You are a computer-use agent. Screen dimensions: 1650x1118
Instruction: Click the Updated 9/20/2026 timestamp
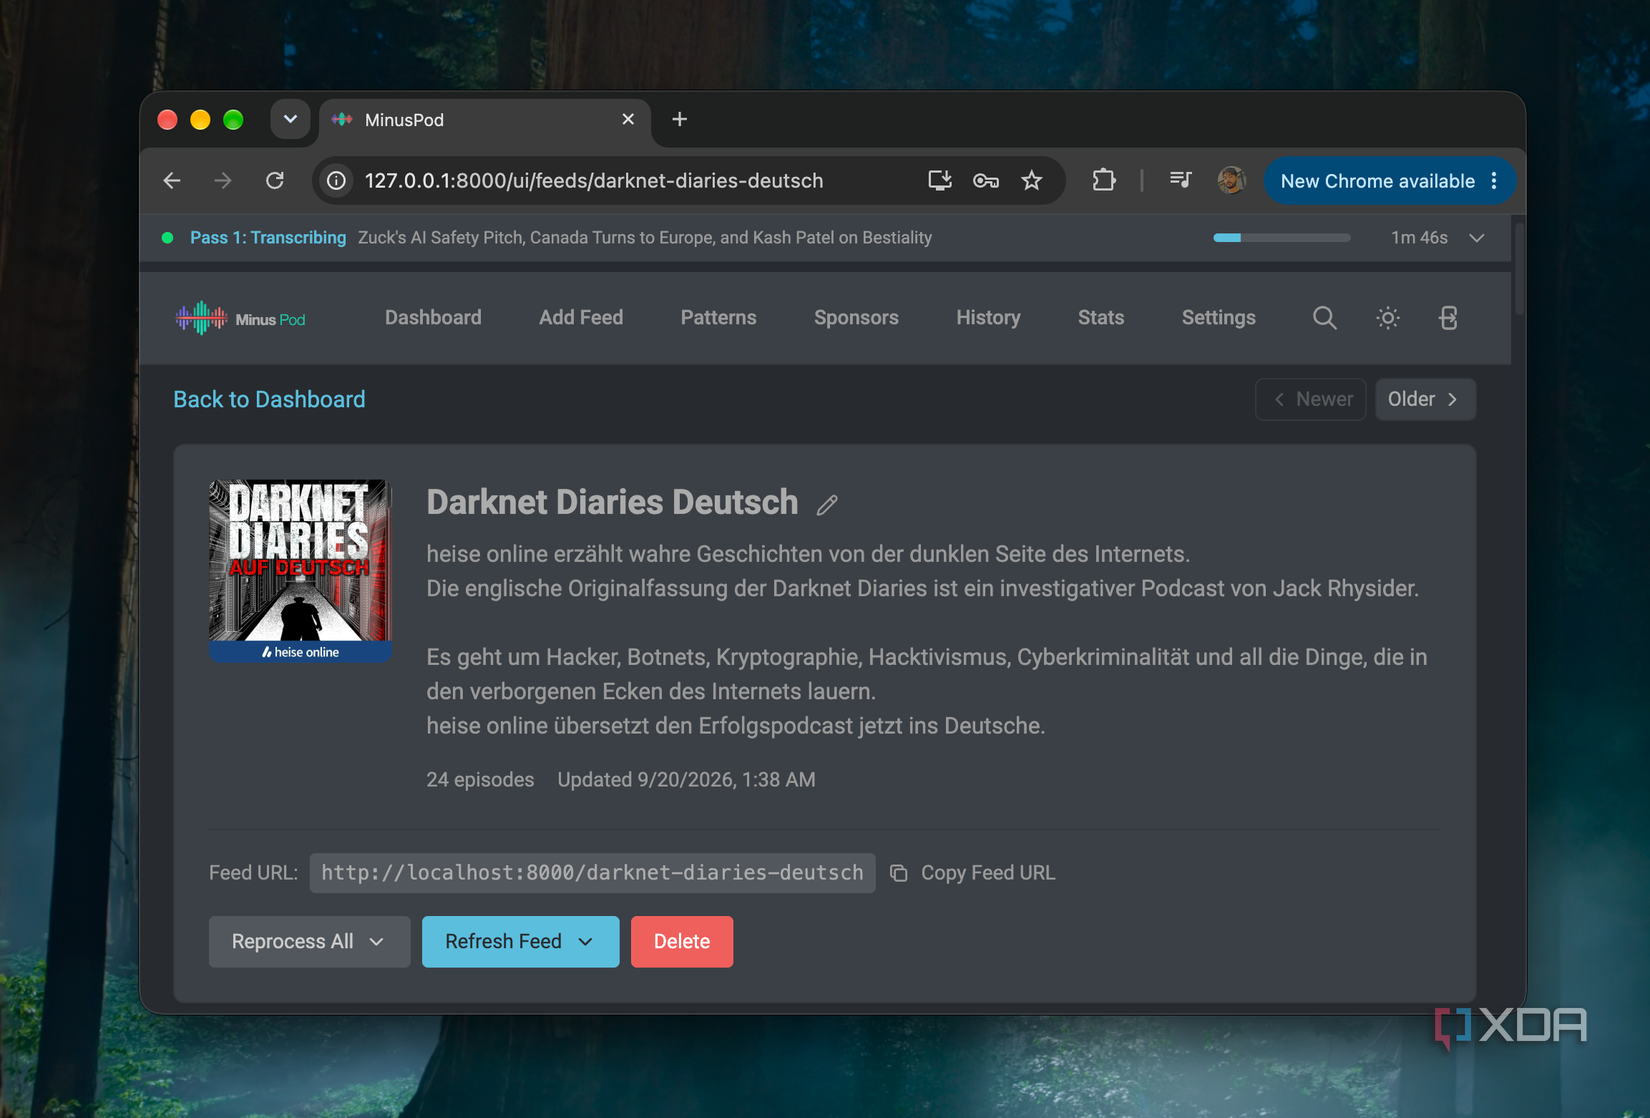(686, 780)
